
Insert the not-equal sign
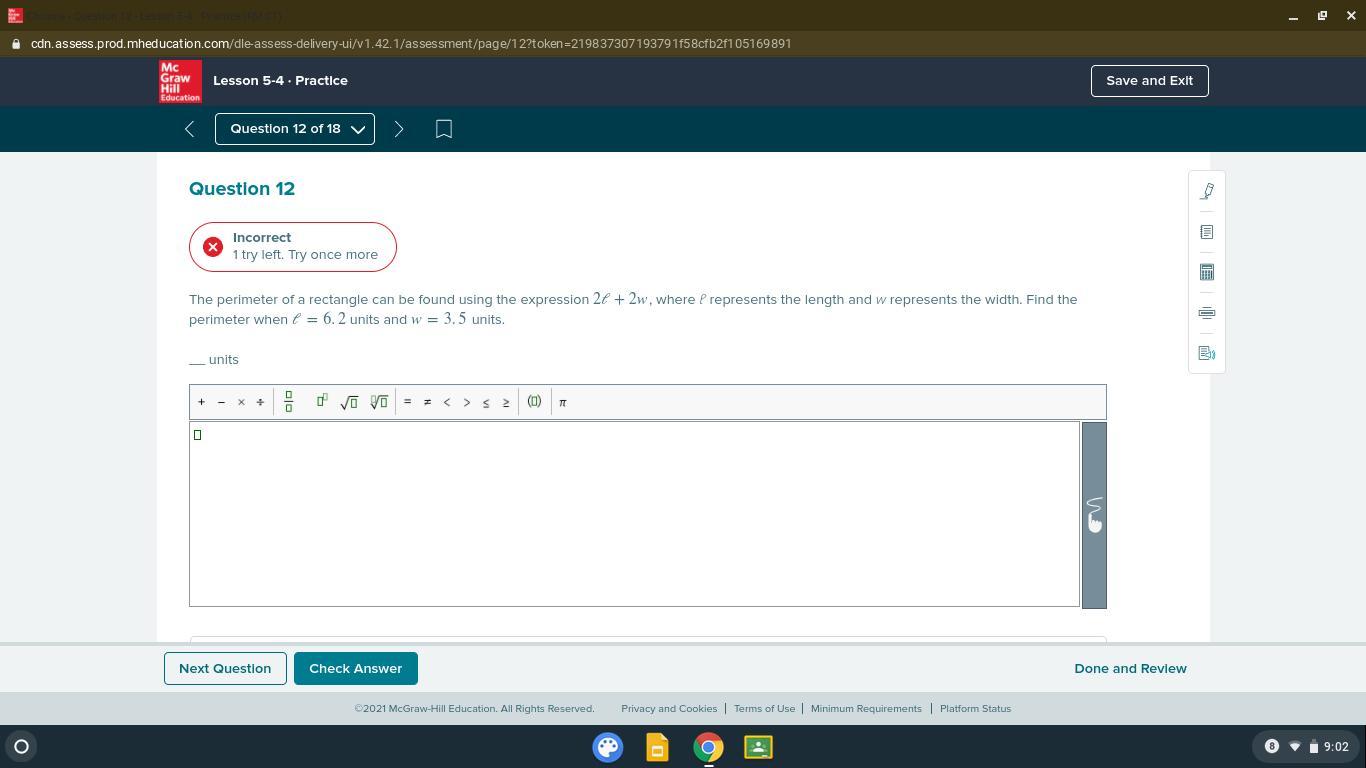point(427,402)
